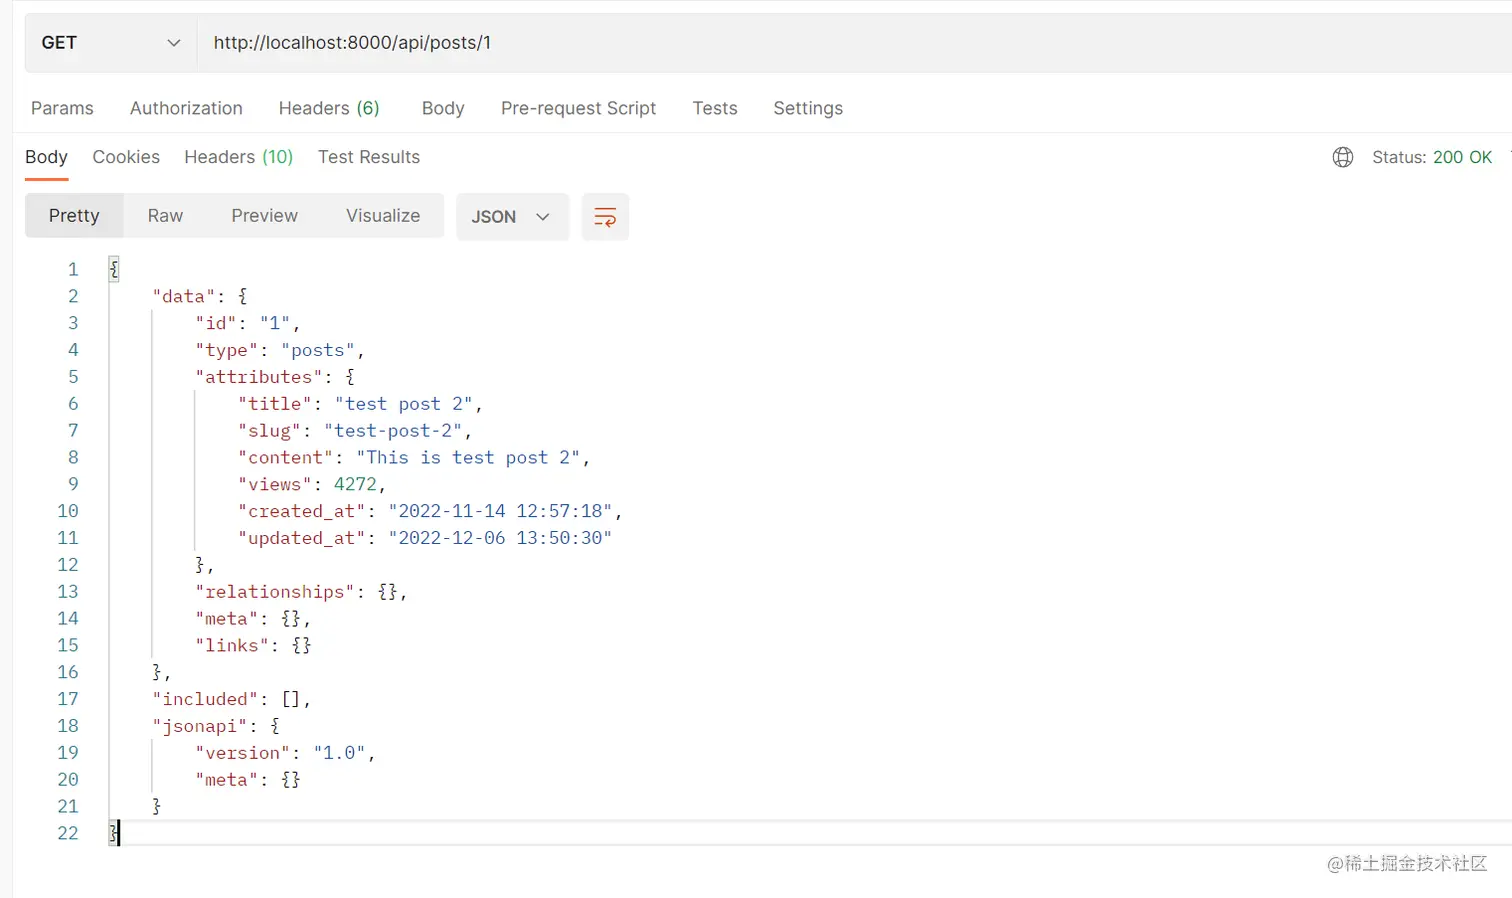
Task: Toggle the wrap lines icon
Action: coord(605,217)
